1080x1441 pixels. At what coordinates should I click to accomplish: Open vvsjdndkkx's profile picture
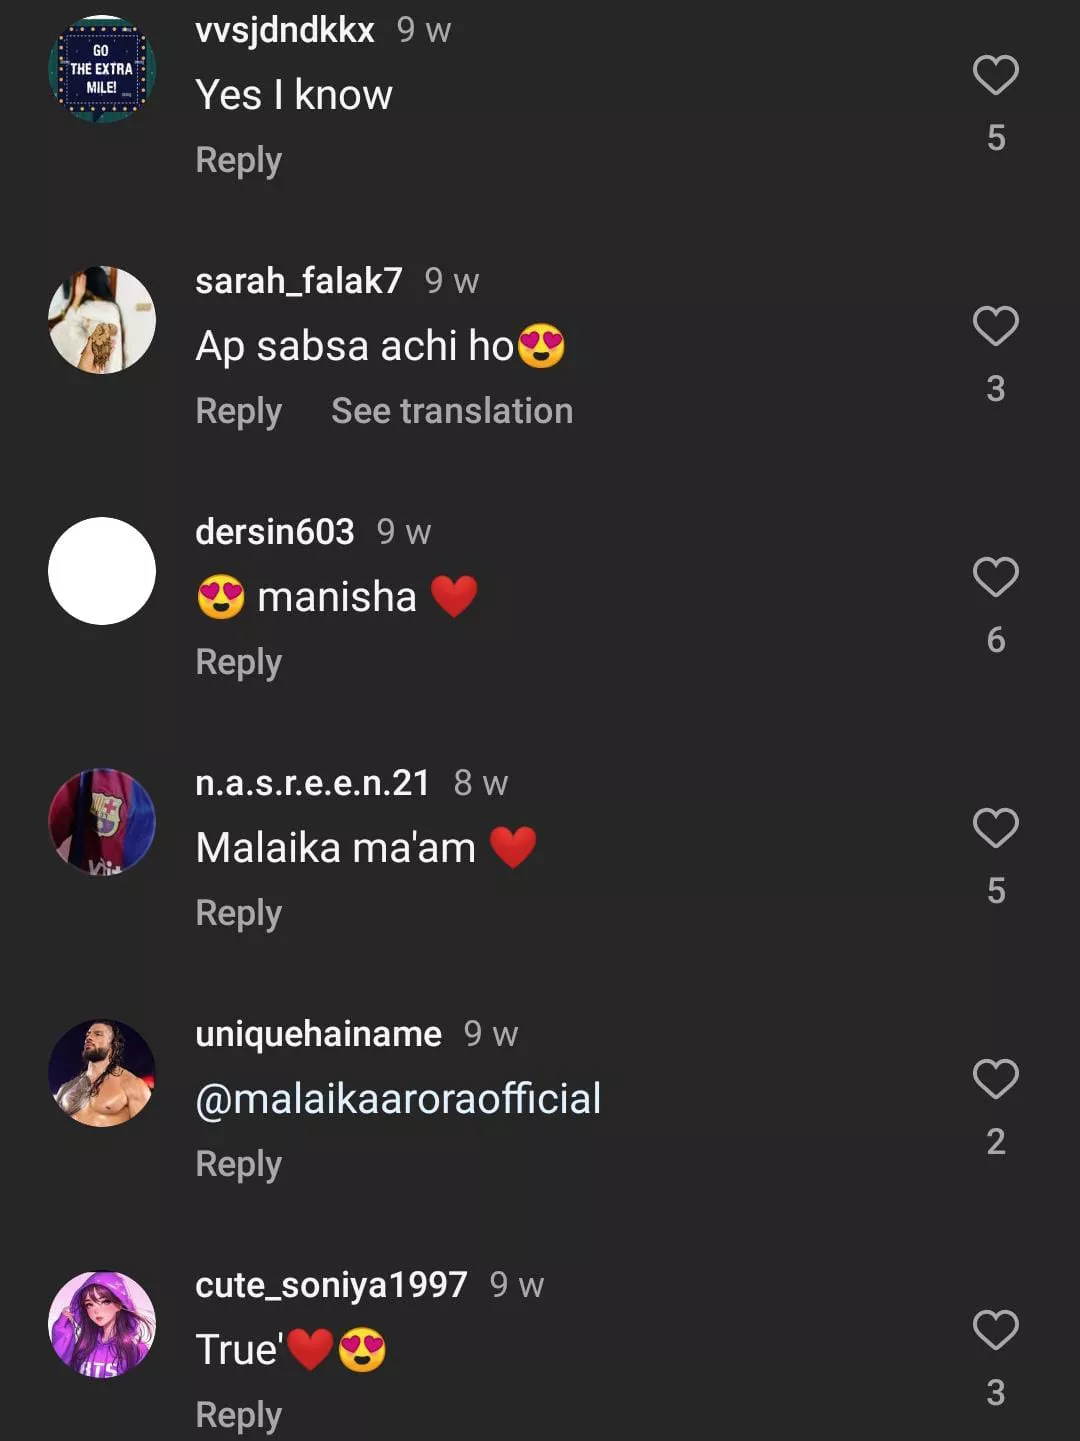(102, 70)
